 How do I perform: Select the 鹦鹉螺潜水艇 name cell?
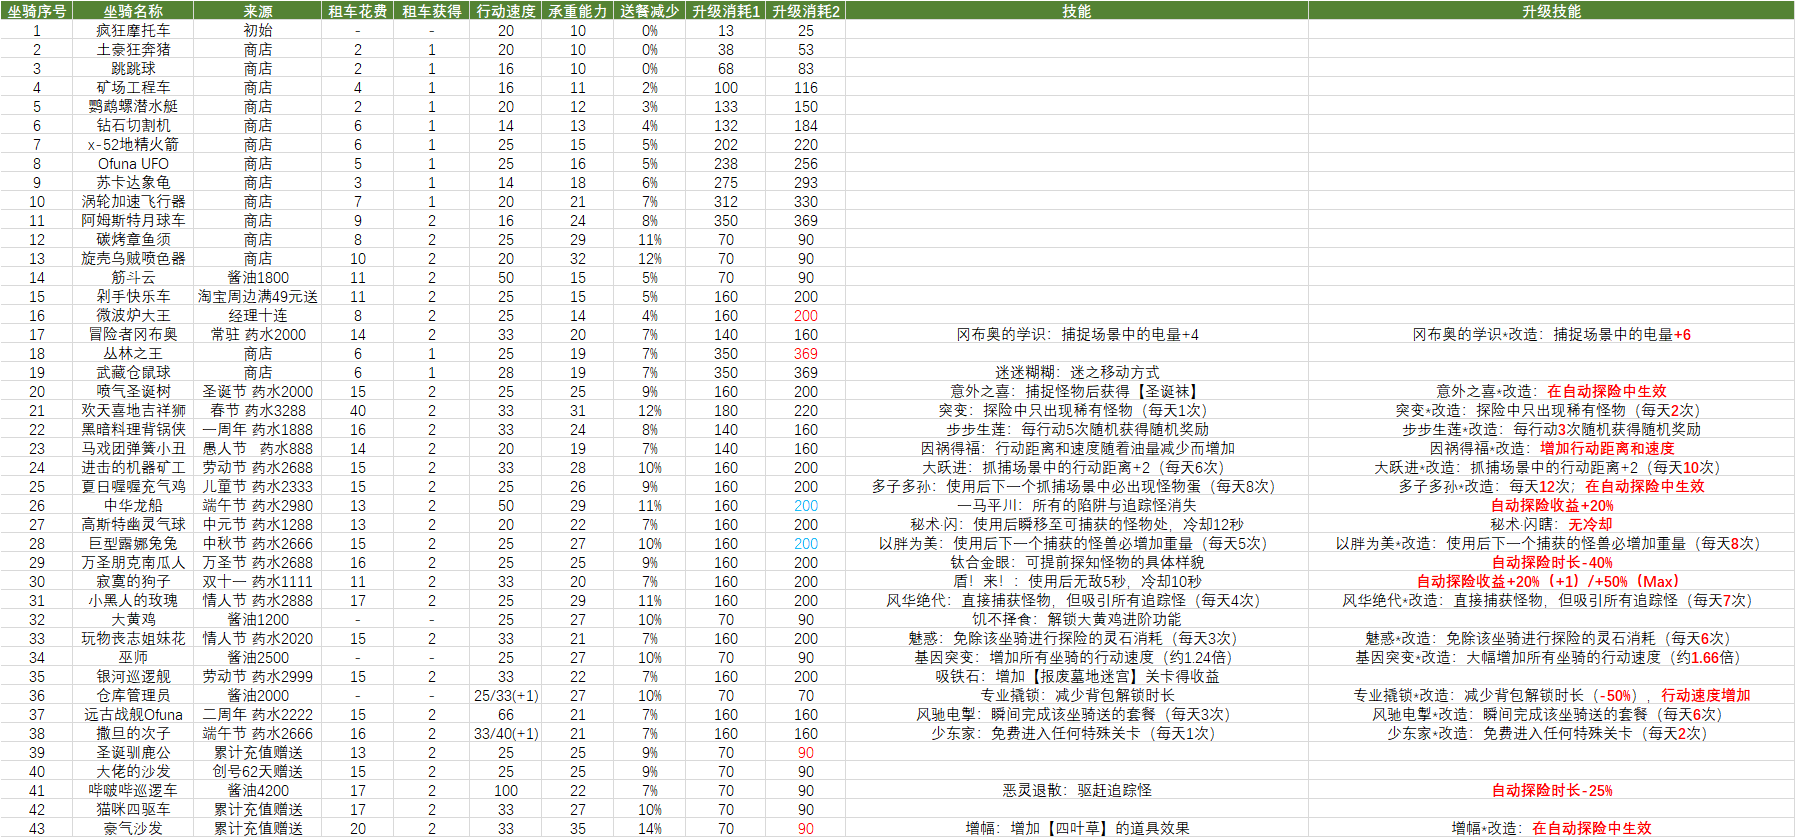coord(133,106)
